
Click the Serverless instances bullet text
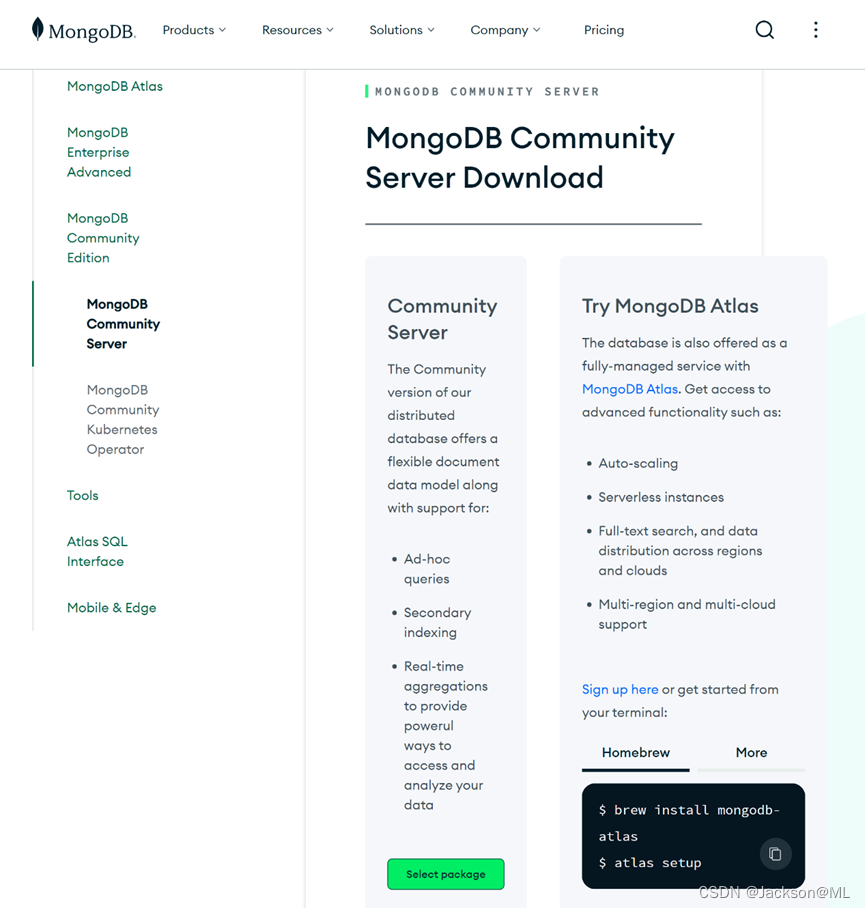[x=661, y=497]
